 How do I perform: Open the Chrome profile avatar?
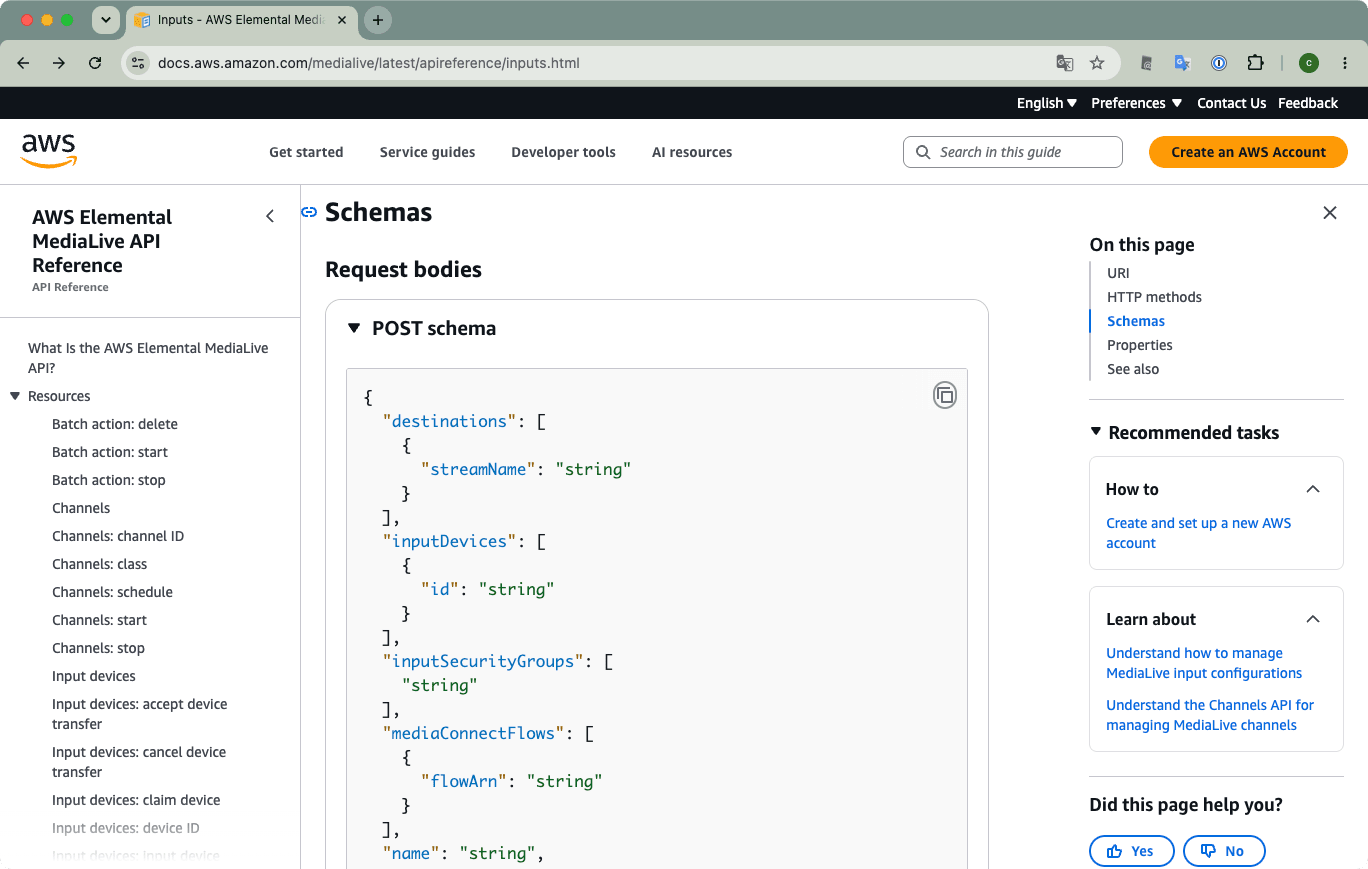(x=1309, y=63)
